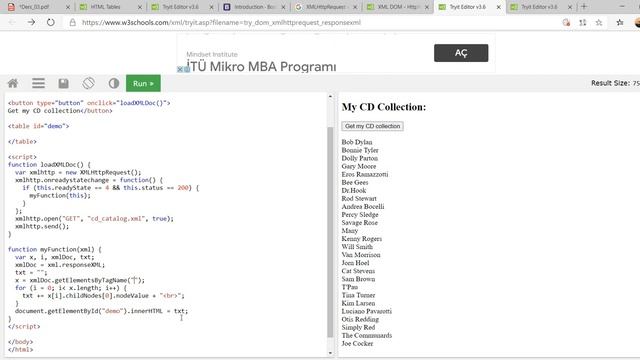Image resolution: width=640 pixels, height=360 pixels.
Task: Click 'Bonnie Tyler' in the result list
Action: pyautogui.click(x=360, y=150)
